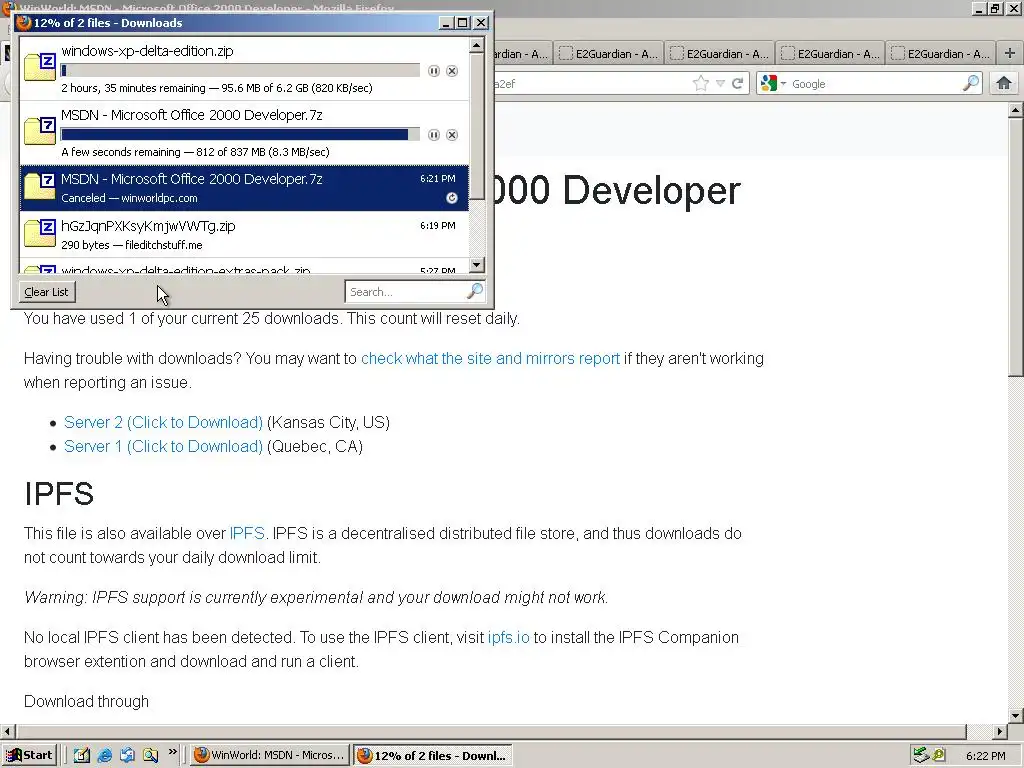The width and height of the screenshot is (1024, 768).
Task: Click the Safely Remove Hardware tray icon
Action: click(x=921, y=756)
